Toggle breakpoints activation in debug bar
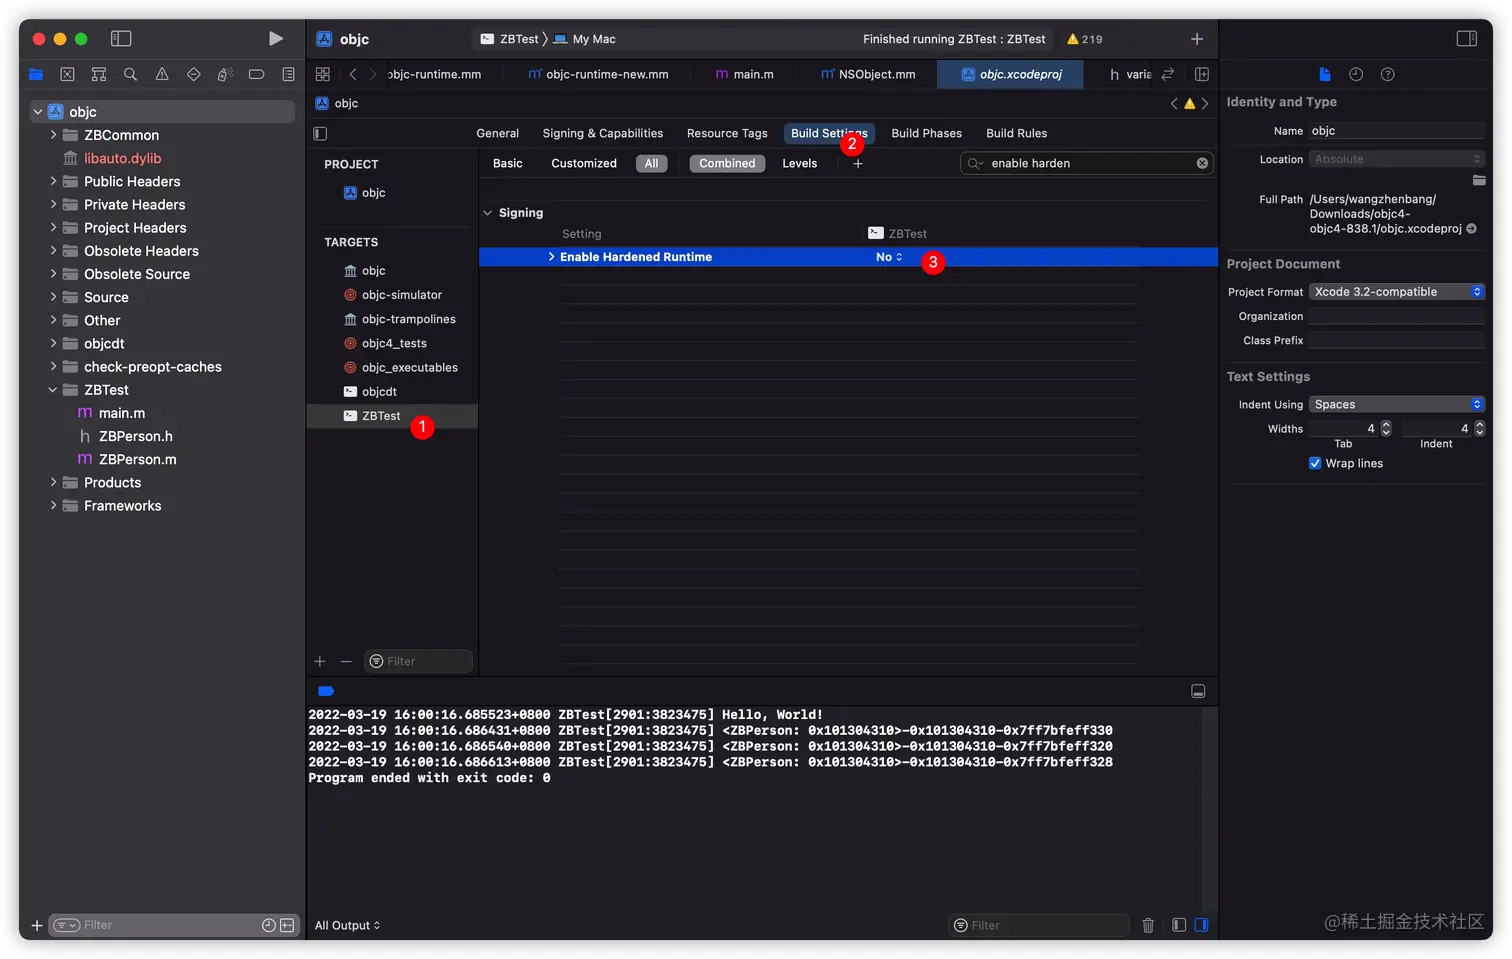 [x=326, y=691]
